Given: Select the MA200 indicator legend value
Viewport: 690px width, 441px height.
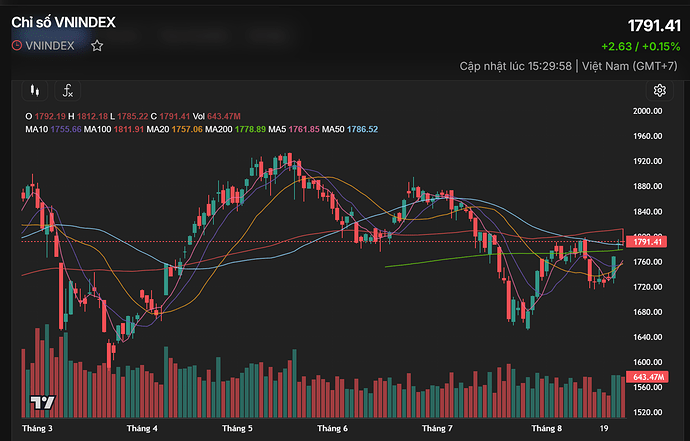Looking at the screenshot, I should tap(250, 129).
